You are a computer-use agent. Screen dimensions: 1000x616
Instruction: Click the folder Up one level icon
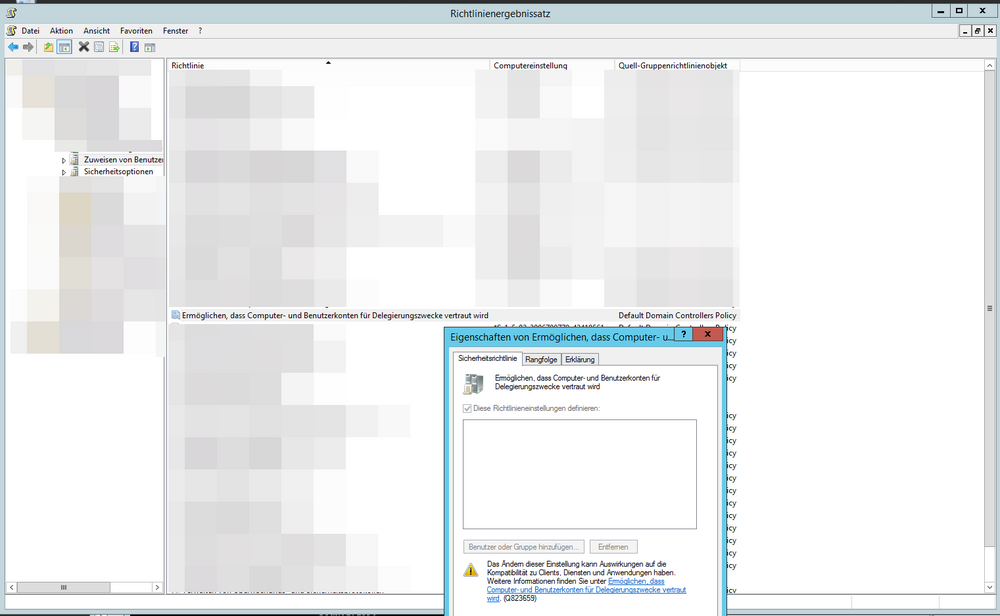pos(48,47)
